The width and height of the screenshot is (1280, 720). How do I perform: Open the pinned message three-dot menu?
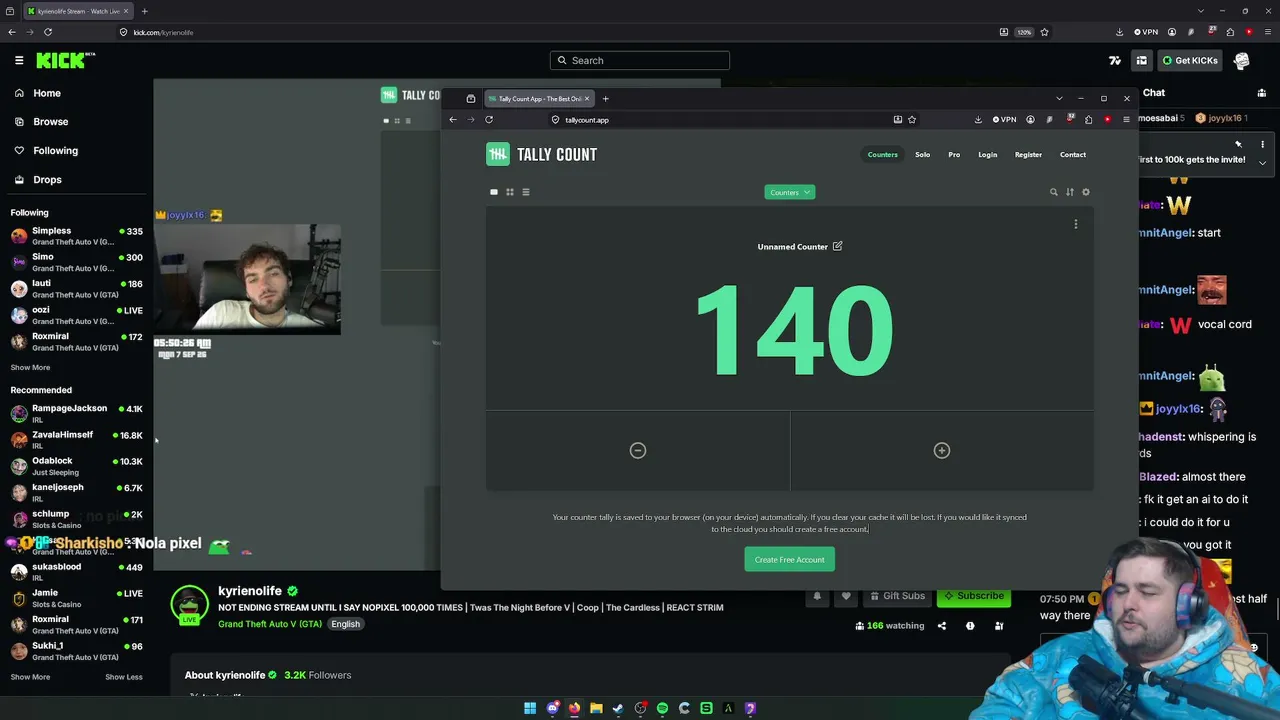[1262, 144]
